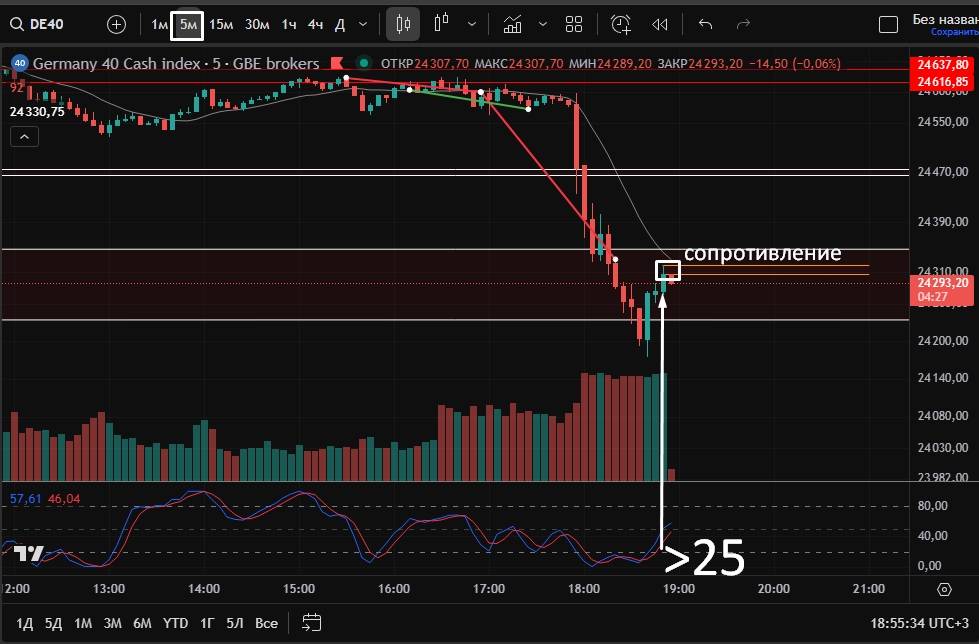Open the DE40 symbol search
Image resolution: width=979 pixels, height=644 pixels.
46,24
